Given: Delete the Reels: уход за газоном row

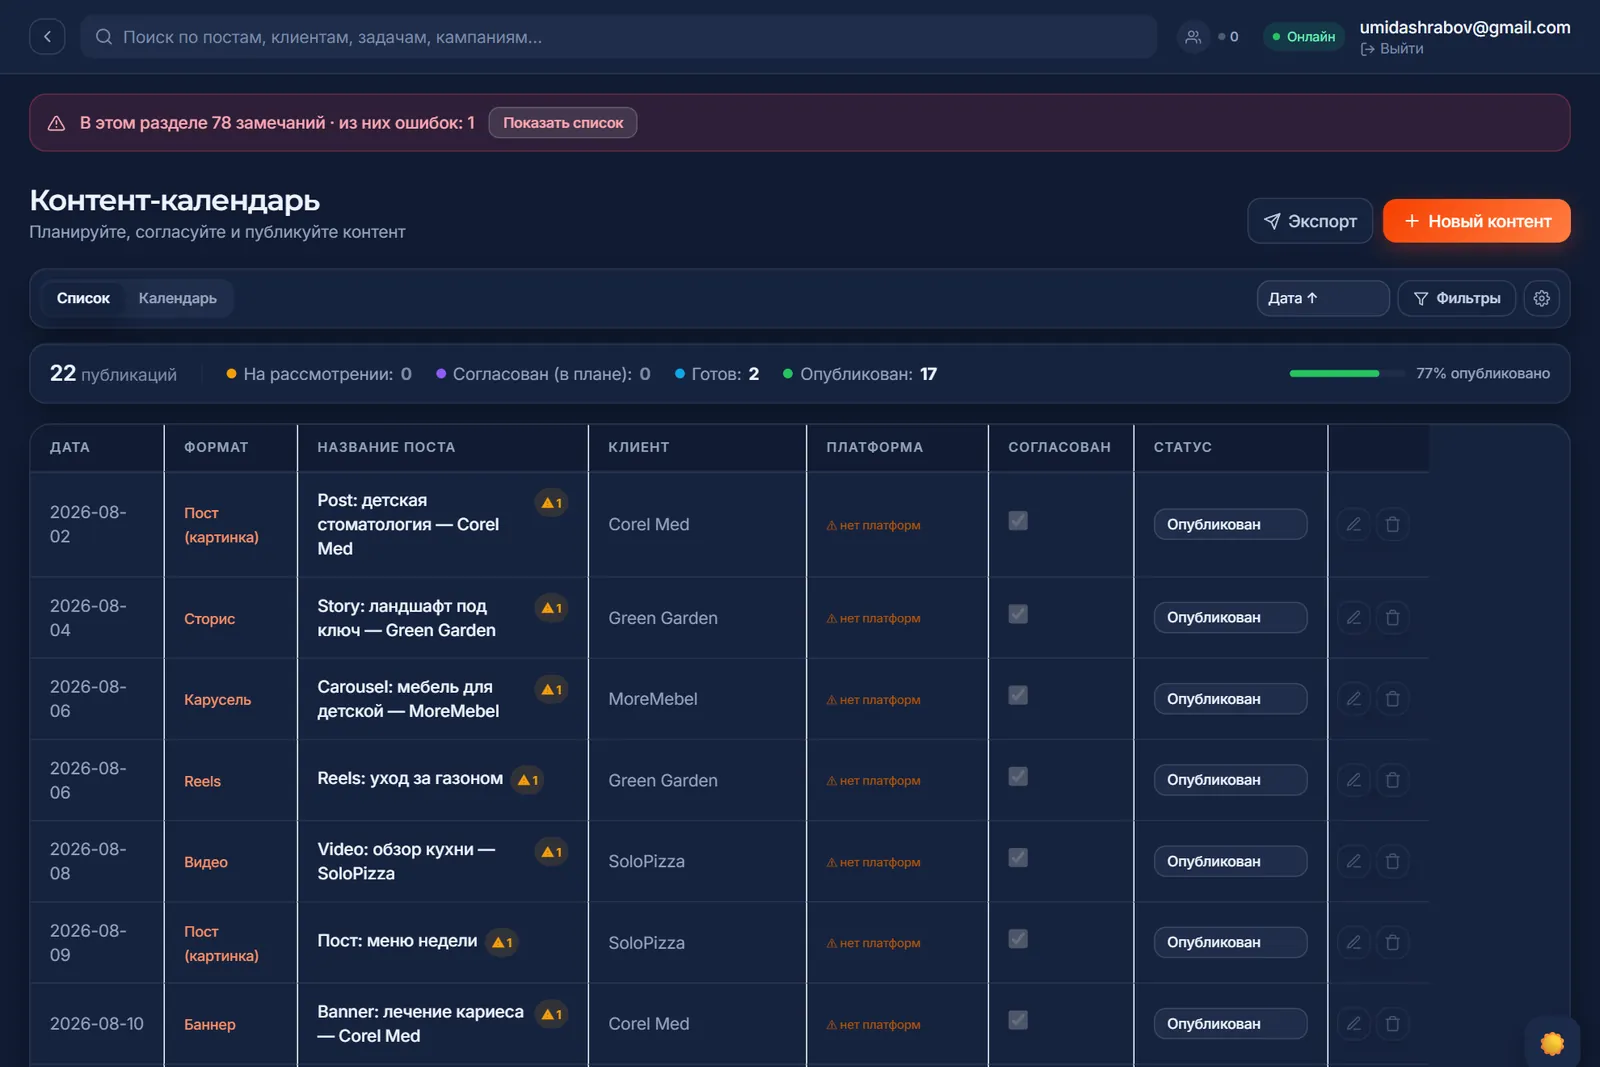Looking at the screenshot, I should [x=1393, y=780].
